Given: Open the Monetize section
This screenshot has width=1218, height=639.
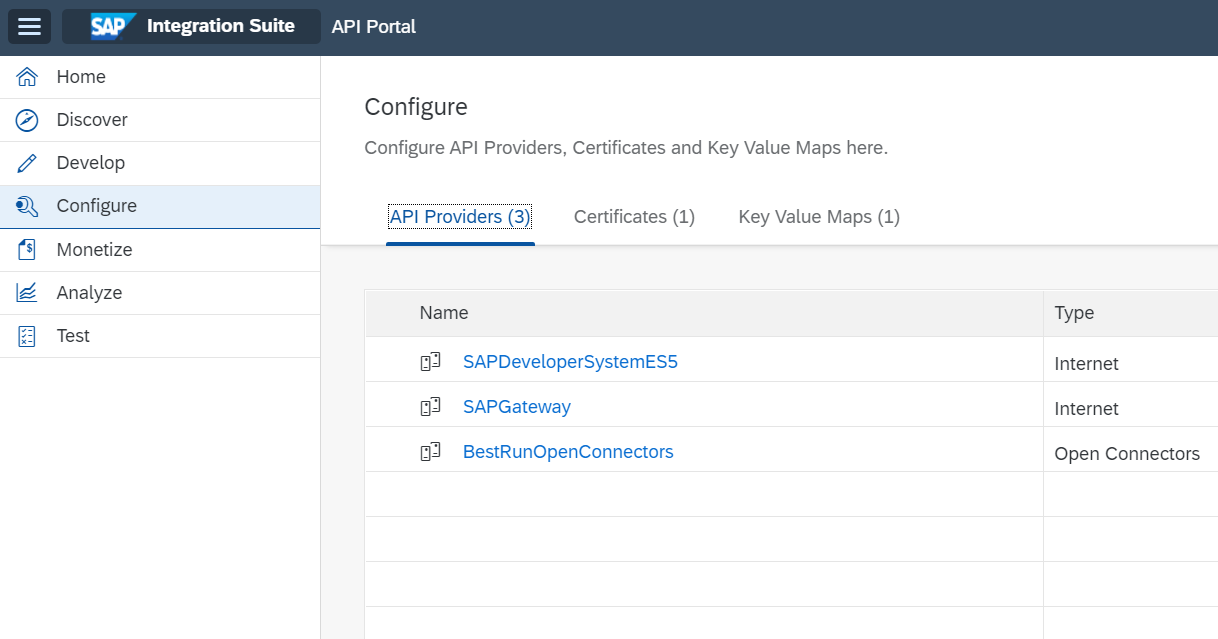Looking at the screenshot, I should [160, 250].
